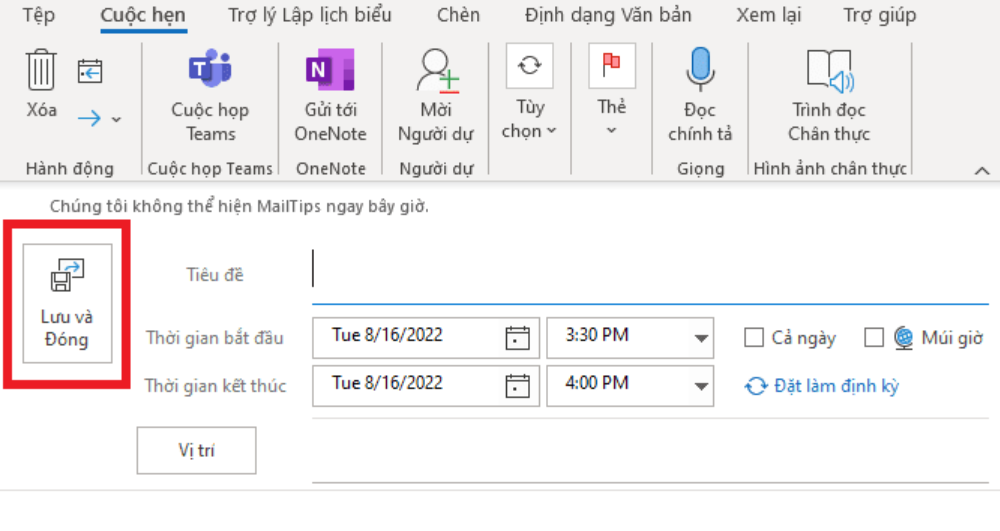Switch to the Chèn ribbon tab
This screenshot has width=1000, height=531.
(x=458, y=15)
